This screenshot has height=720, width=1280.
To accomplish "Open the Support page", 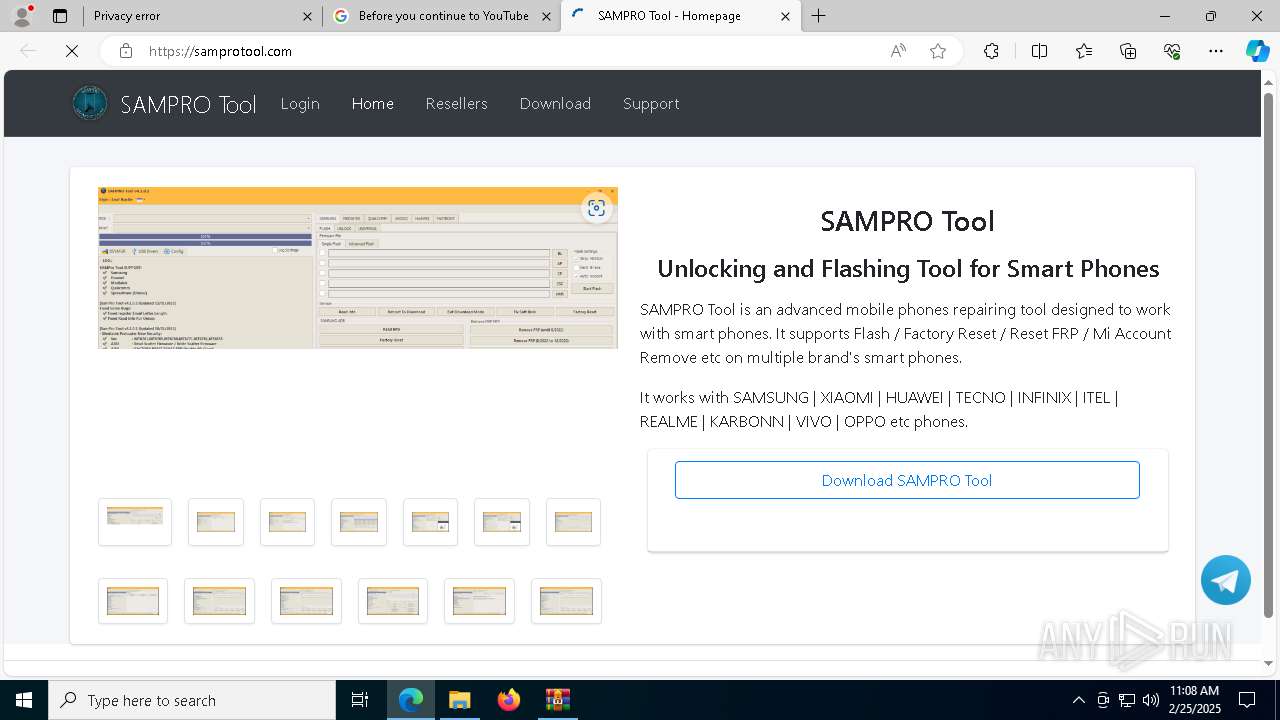I will pos(651,103).
